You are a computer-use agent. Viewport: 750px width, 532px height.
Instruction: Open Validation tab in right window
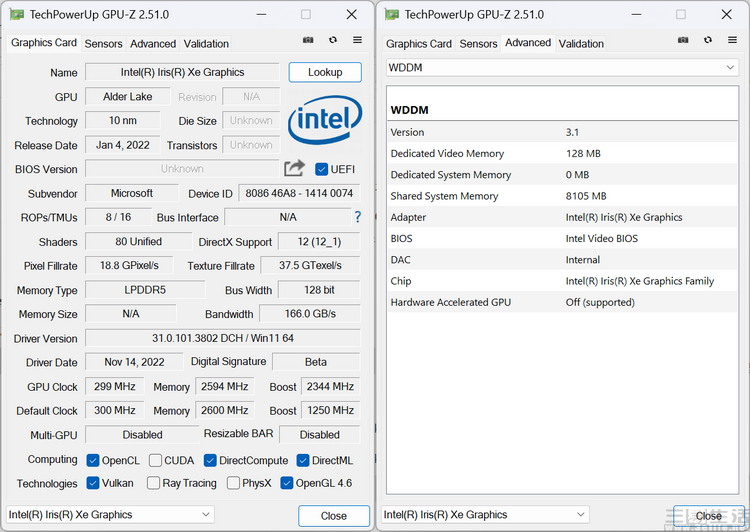coord(581,44)
